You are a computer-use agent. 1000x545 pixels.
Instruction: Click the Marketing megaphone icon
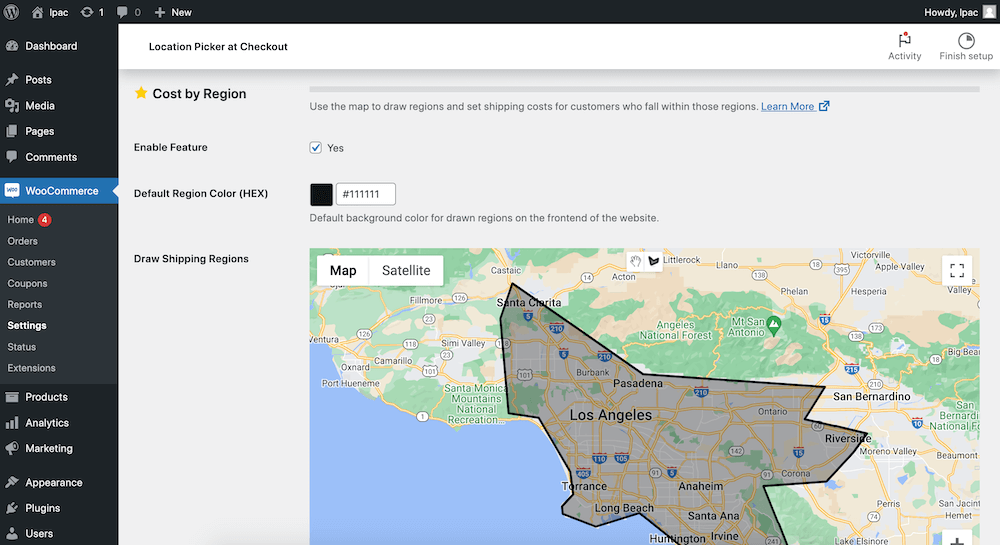pos(11,448)
